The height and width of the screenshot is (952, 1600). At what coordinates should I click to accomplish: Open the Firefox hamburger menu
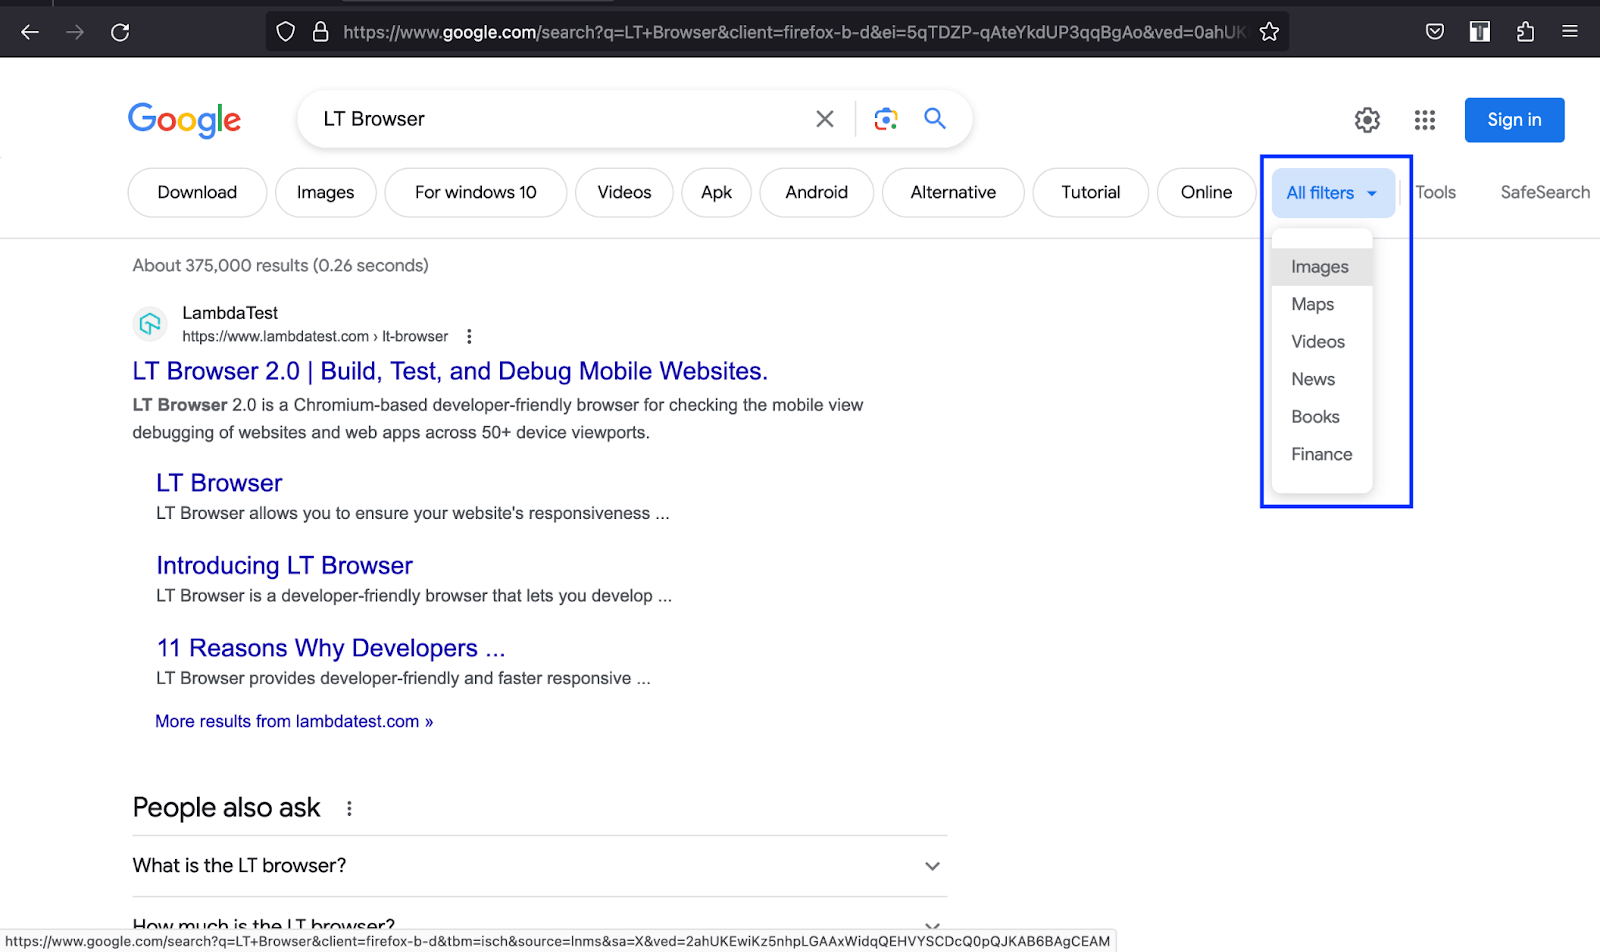(x=1568, y=31)
